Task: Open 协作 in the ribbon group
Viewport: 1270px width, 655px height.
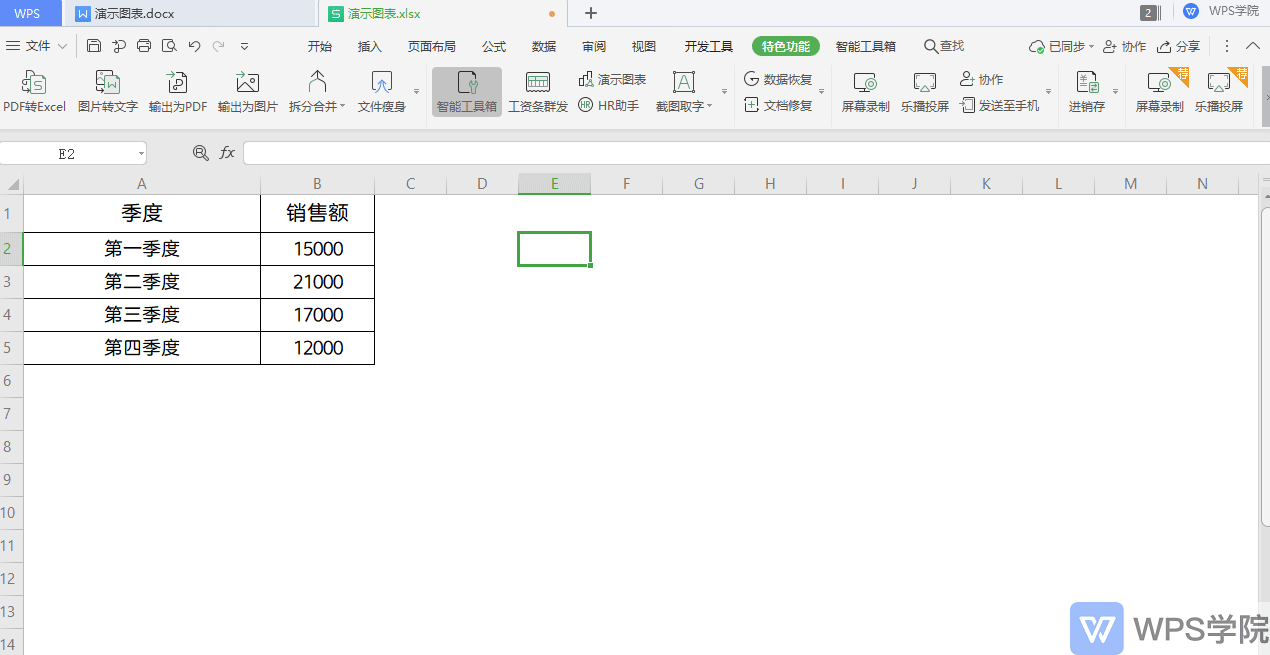Action: (981, 79)
